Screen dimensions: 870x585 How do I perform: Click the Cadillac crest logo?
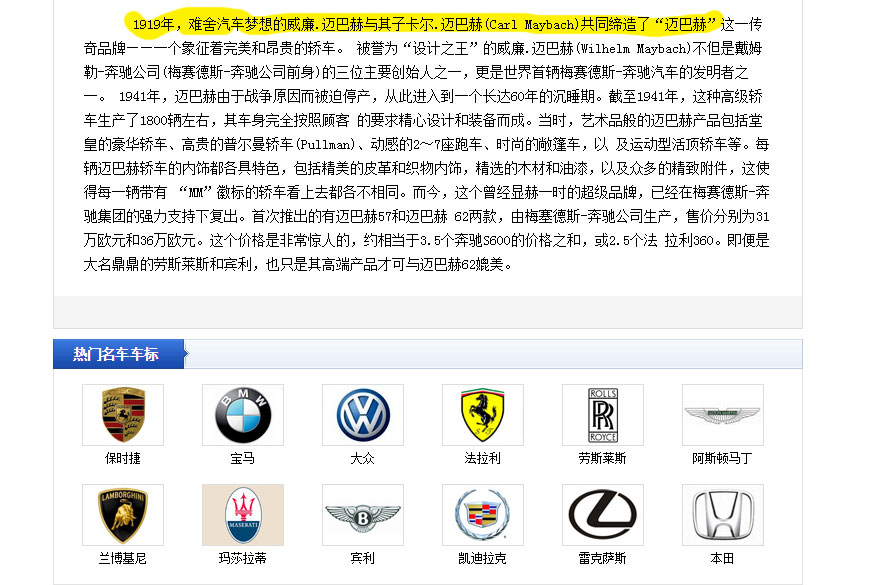click(482, 515)
